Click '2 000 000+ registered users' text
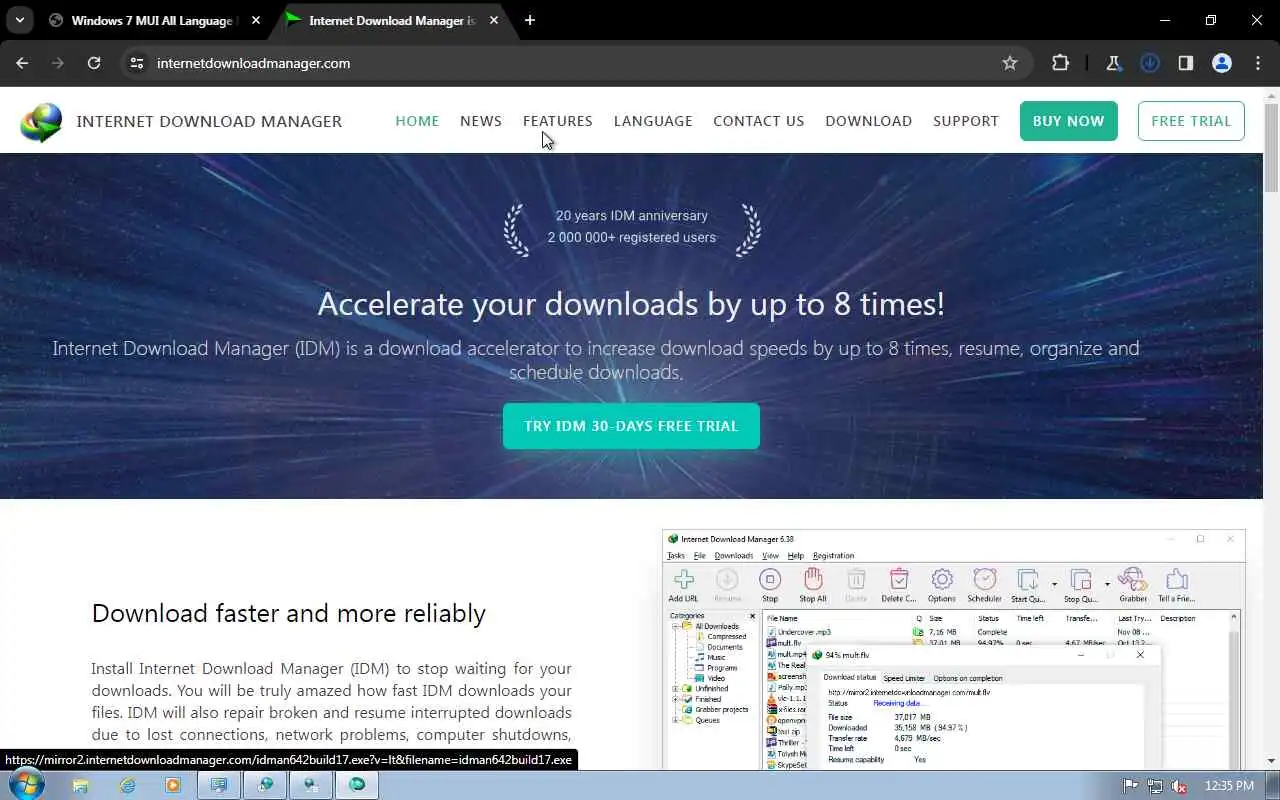 (632, 237)
